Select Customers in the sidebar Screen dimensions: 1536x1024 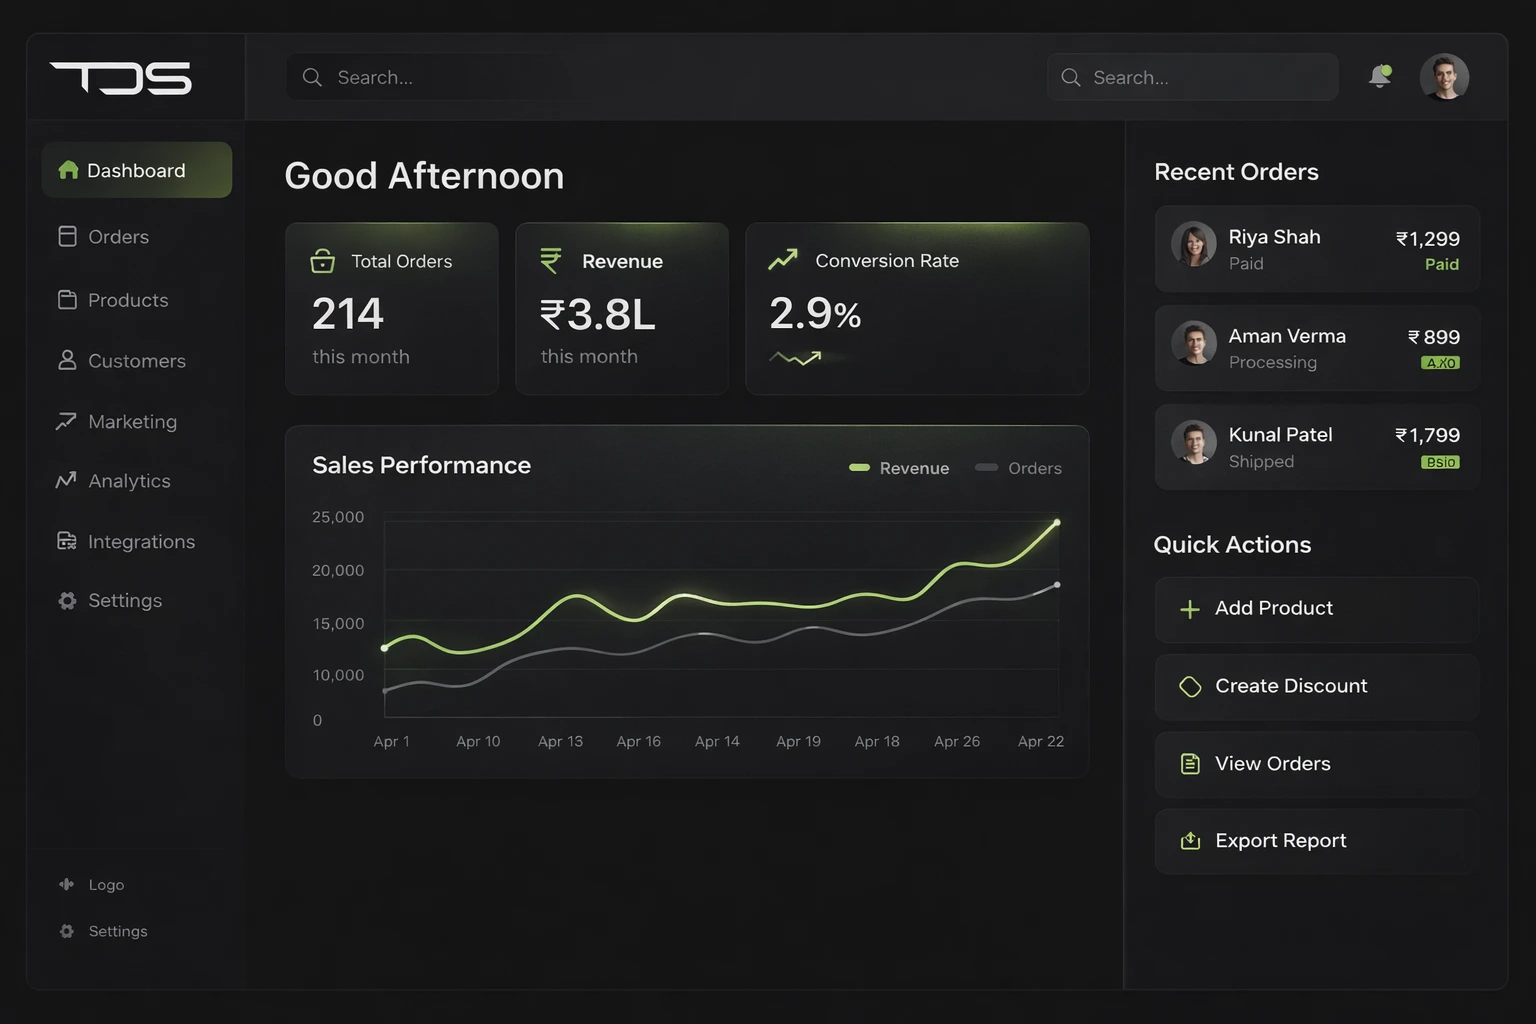click(136, 361)
